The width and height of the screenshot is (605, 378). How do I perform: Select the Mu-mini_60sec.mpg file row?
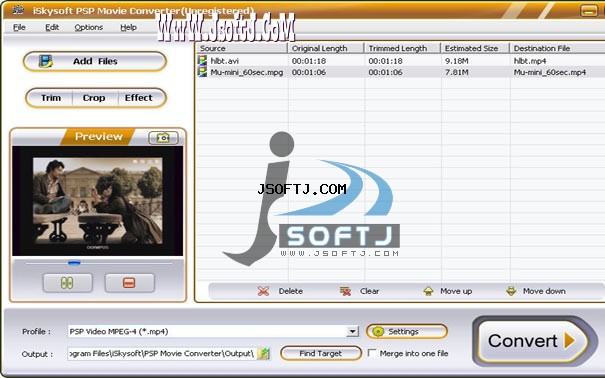401,72
